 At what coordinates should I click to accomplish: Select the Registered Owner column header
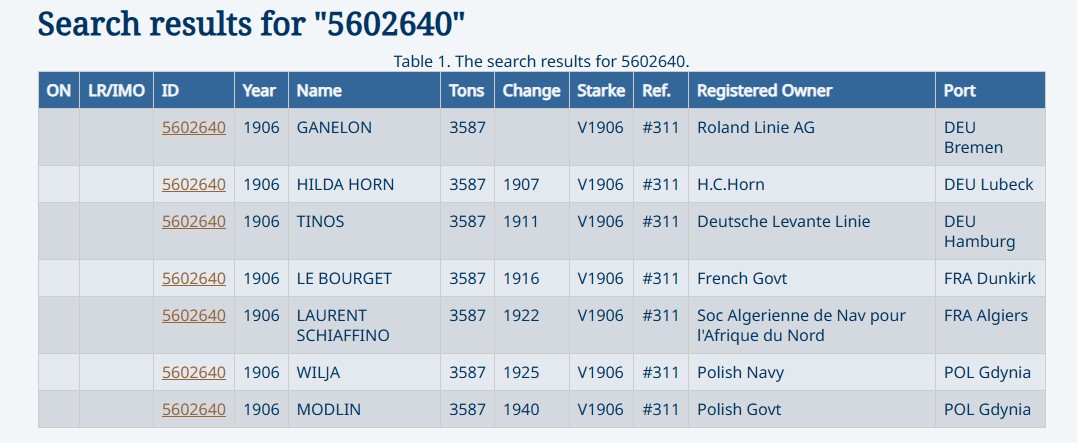(x=764, y=90)
